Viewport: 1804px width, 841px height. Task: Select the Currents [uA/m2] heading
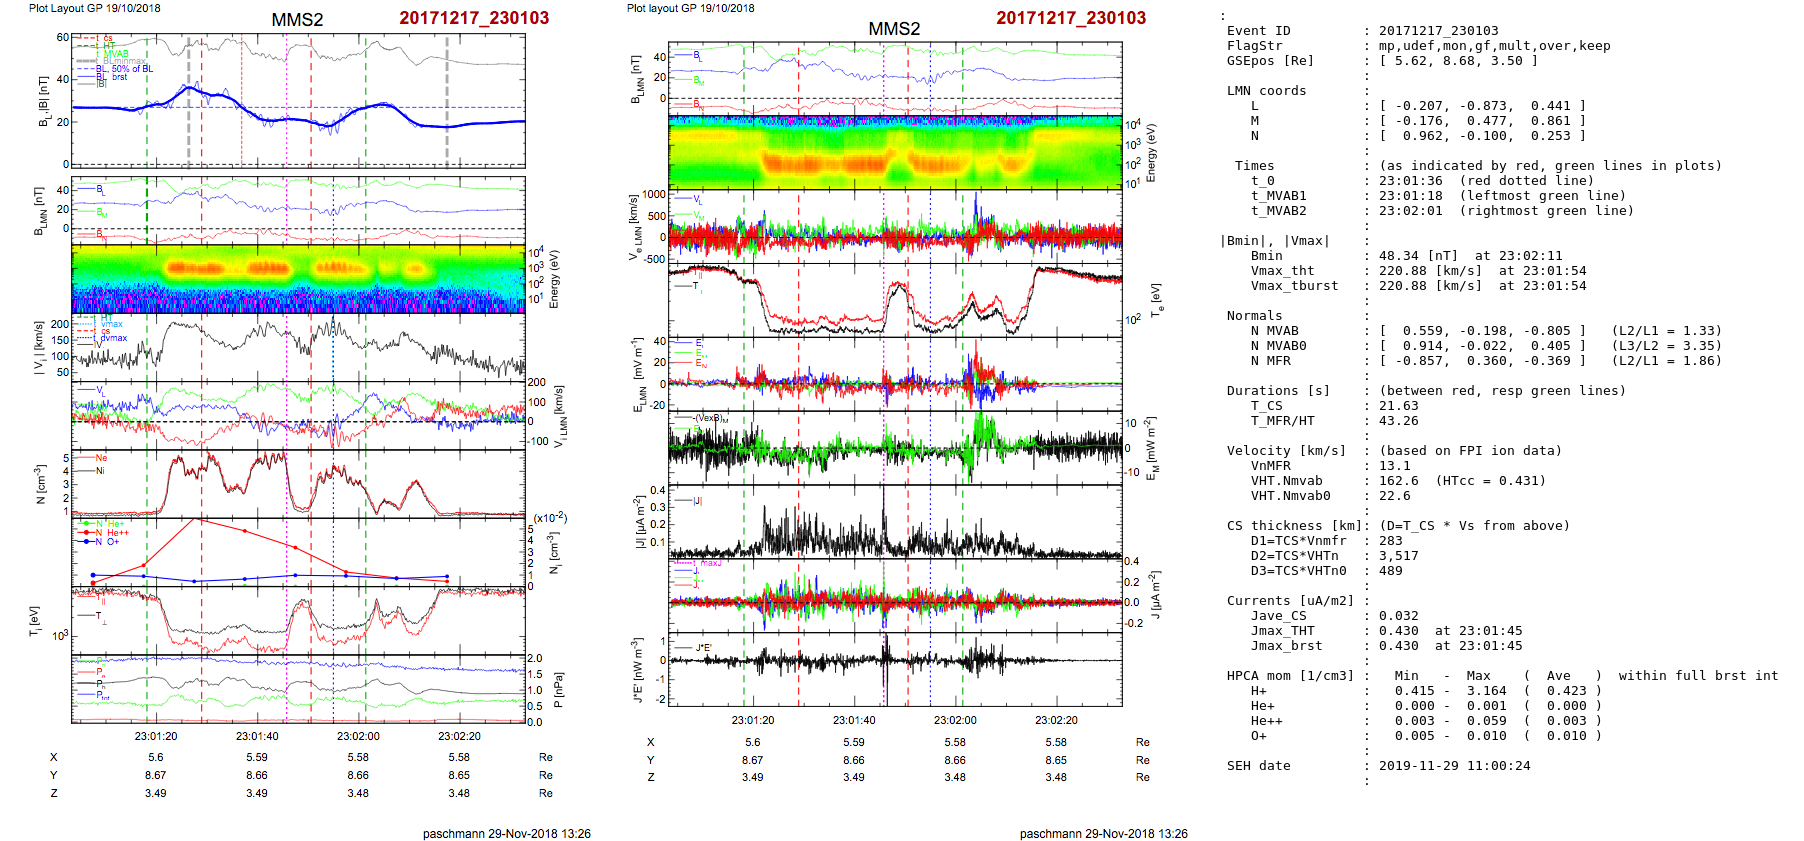pos(1290,601)
